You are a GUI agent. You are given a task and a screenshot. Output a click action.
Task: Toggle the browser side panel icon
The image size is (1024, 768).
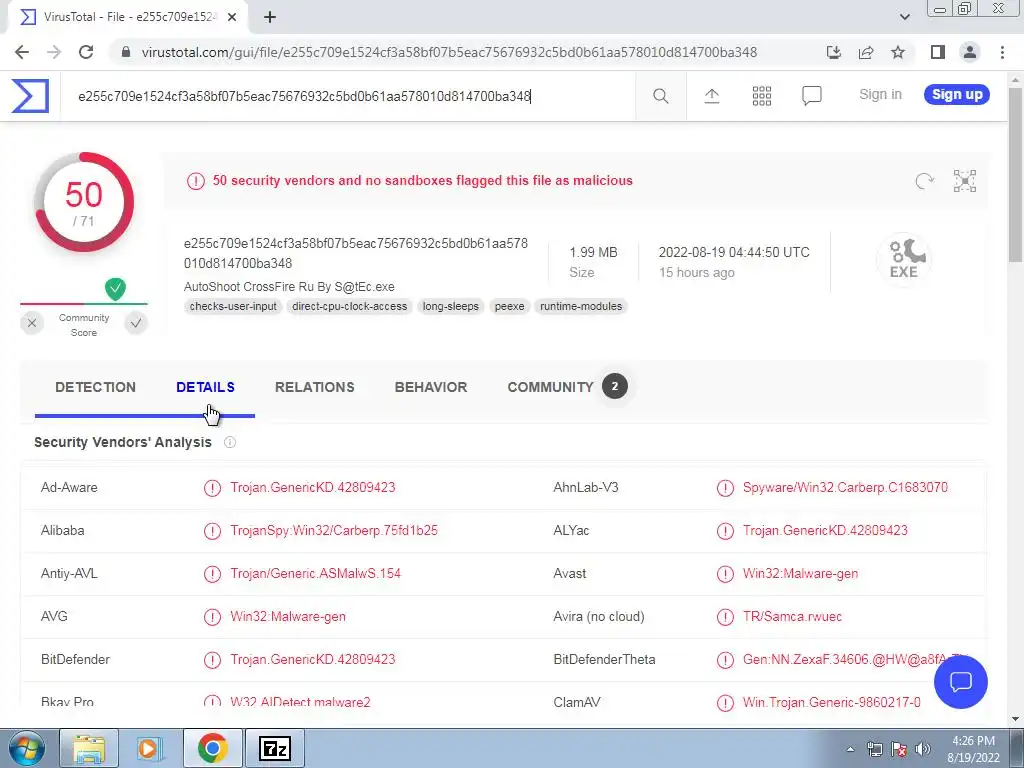(938, 52)
